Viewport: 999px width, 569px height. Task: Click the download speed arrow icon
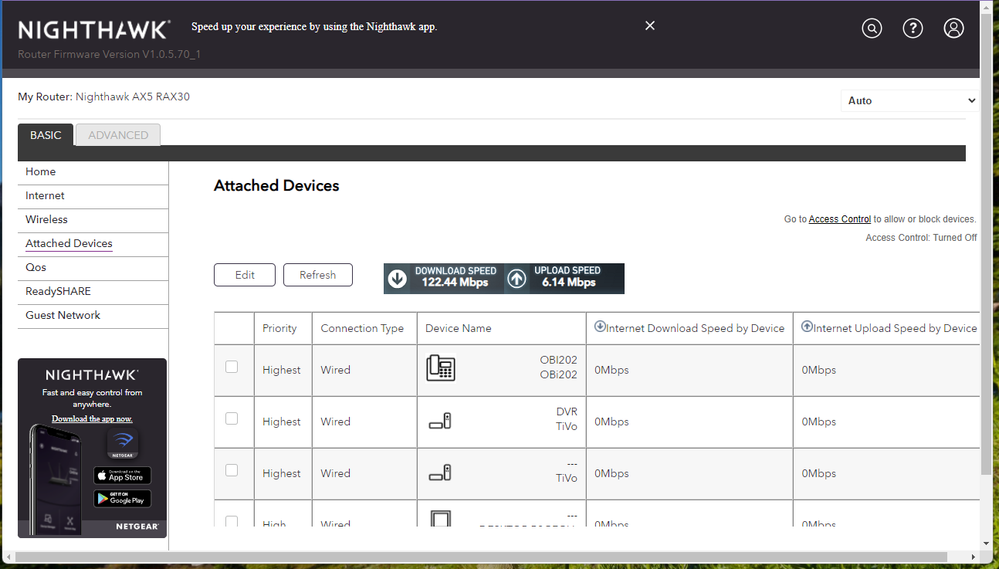click(x=398, y=278)
